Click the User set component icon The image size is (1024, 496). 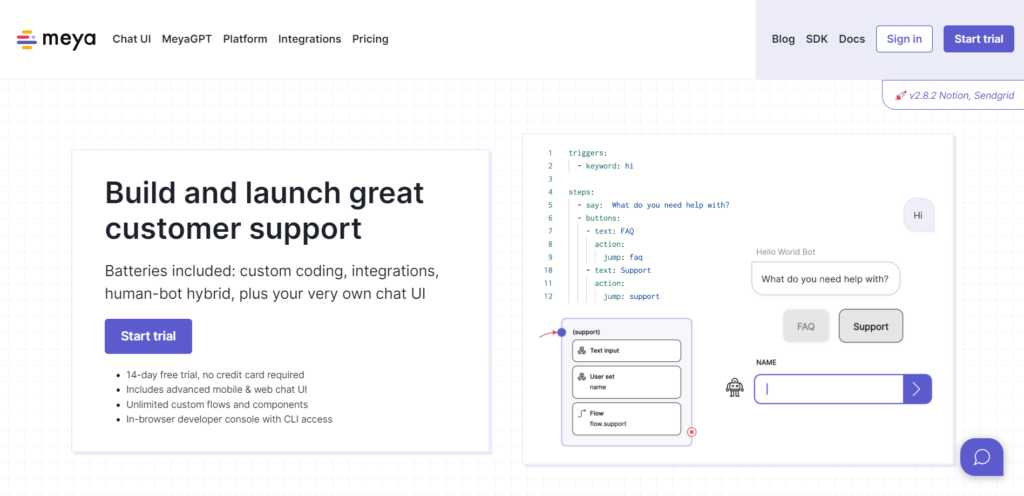[x=581, y=376]
